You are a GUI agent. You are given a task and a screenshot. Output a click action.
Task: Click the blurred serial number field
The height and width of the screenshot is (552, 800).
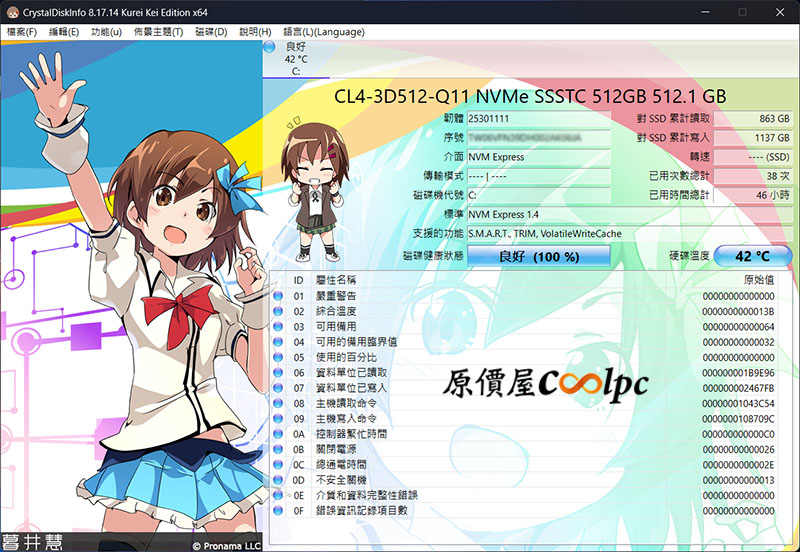pos(539,138)
